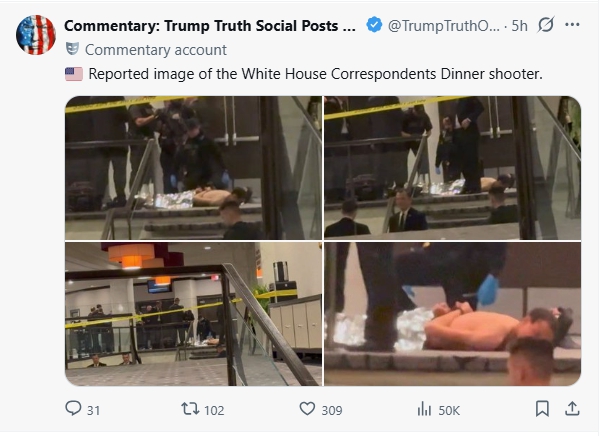Open view analytics bar chart icon
Viewport: 609px width, 436px height.
pyautogui.click(x=424, y=409)
